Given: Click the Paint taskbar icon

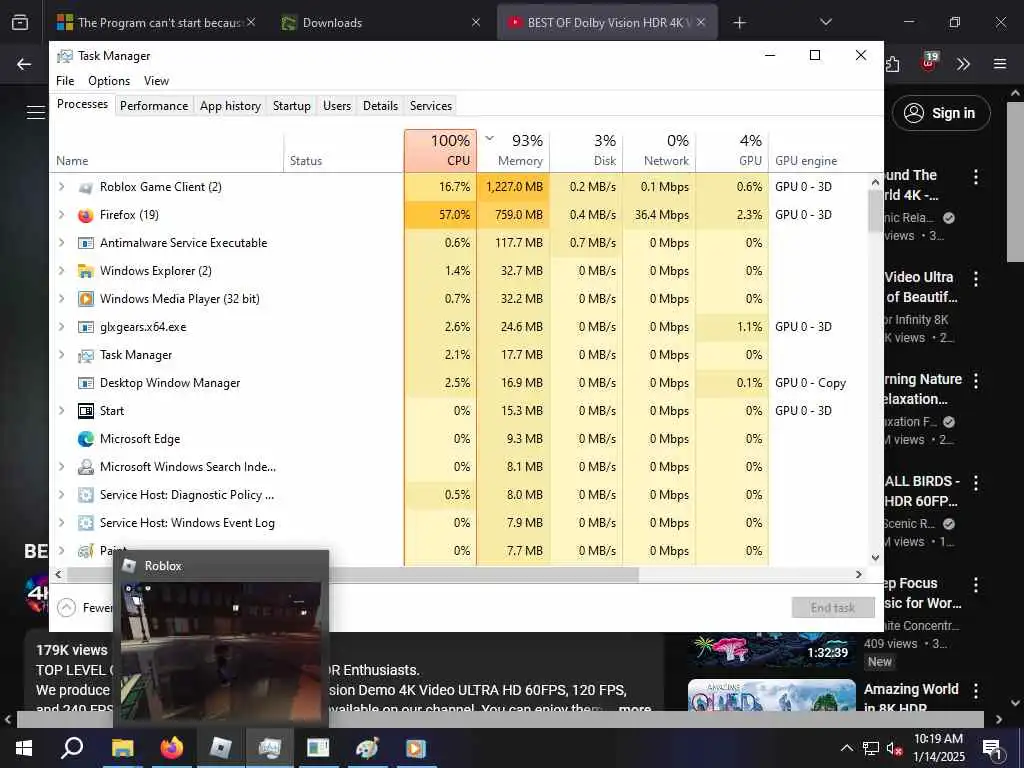Looking at the screenshot, I should point(367,748).
